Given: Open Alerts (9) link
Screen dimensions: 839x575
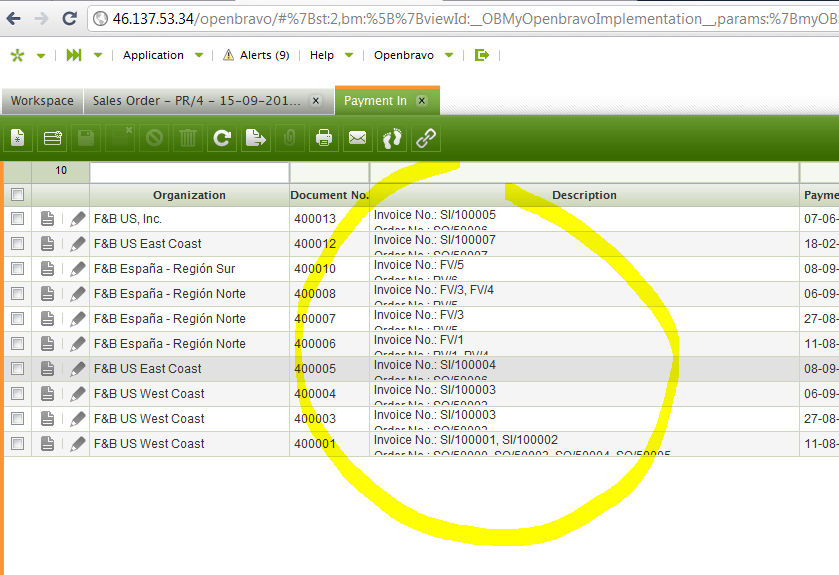Looking at the screenshot, I should pyautogui.click(x=256, y=55).
